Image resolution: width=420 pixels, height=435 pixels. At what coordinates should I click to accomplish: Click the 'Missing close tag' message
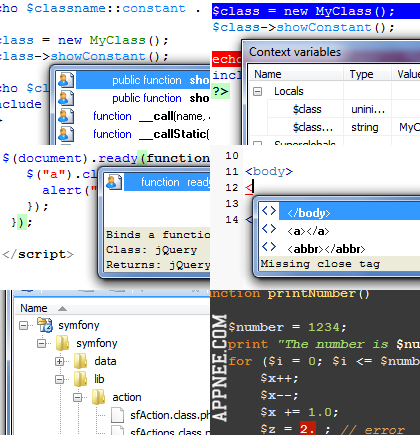[x=320, y=264]
